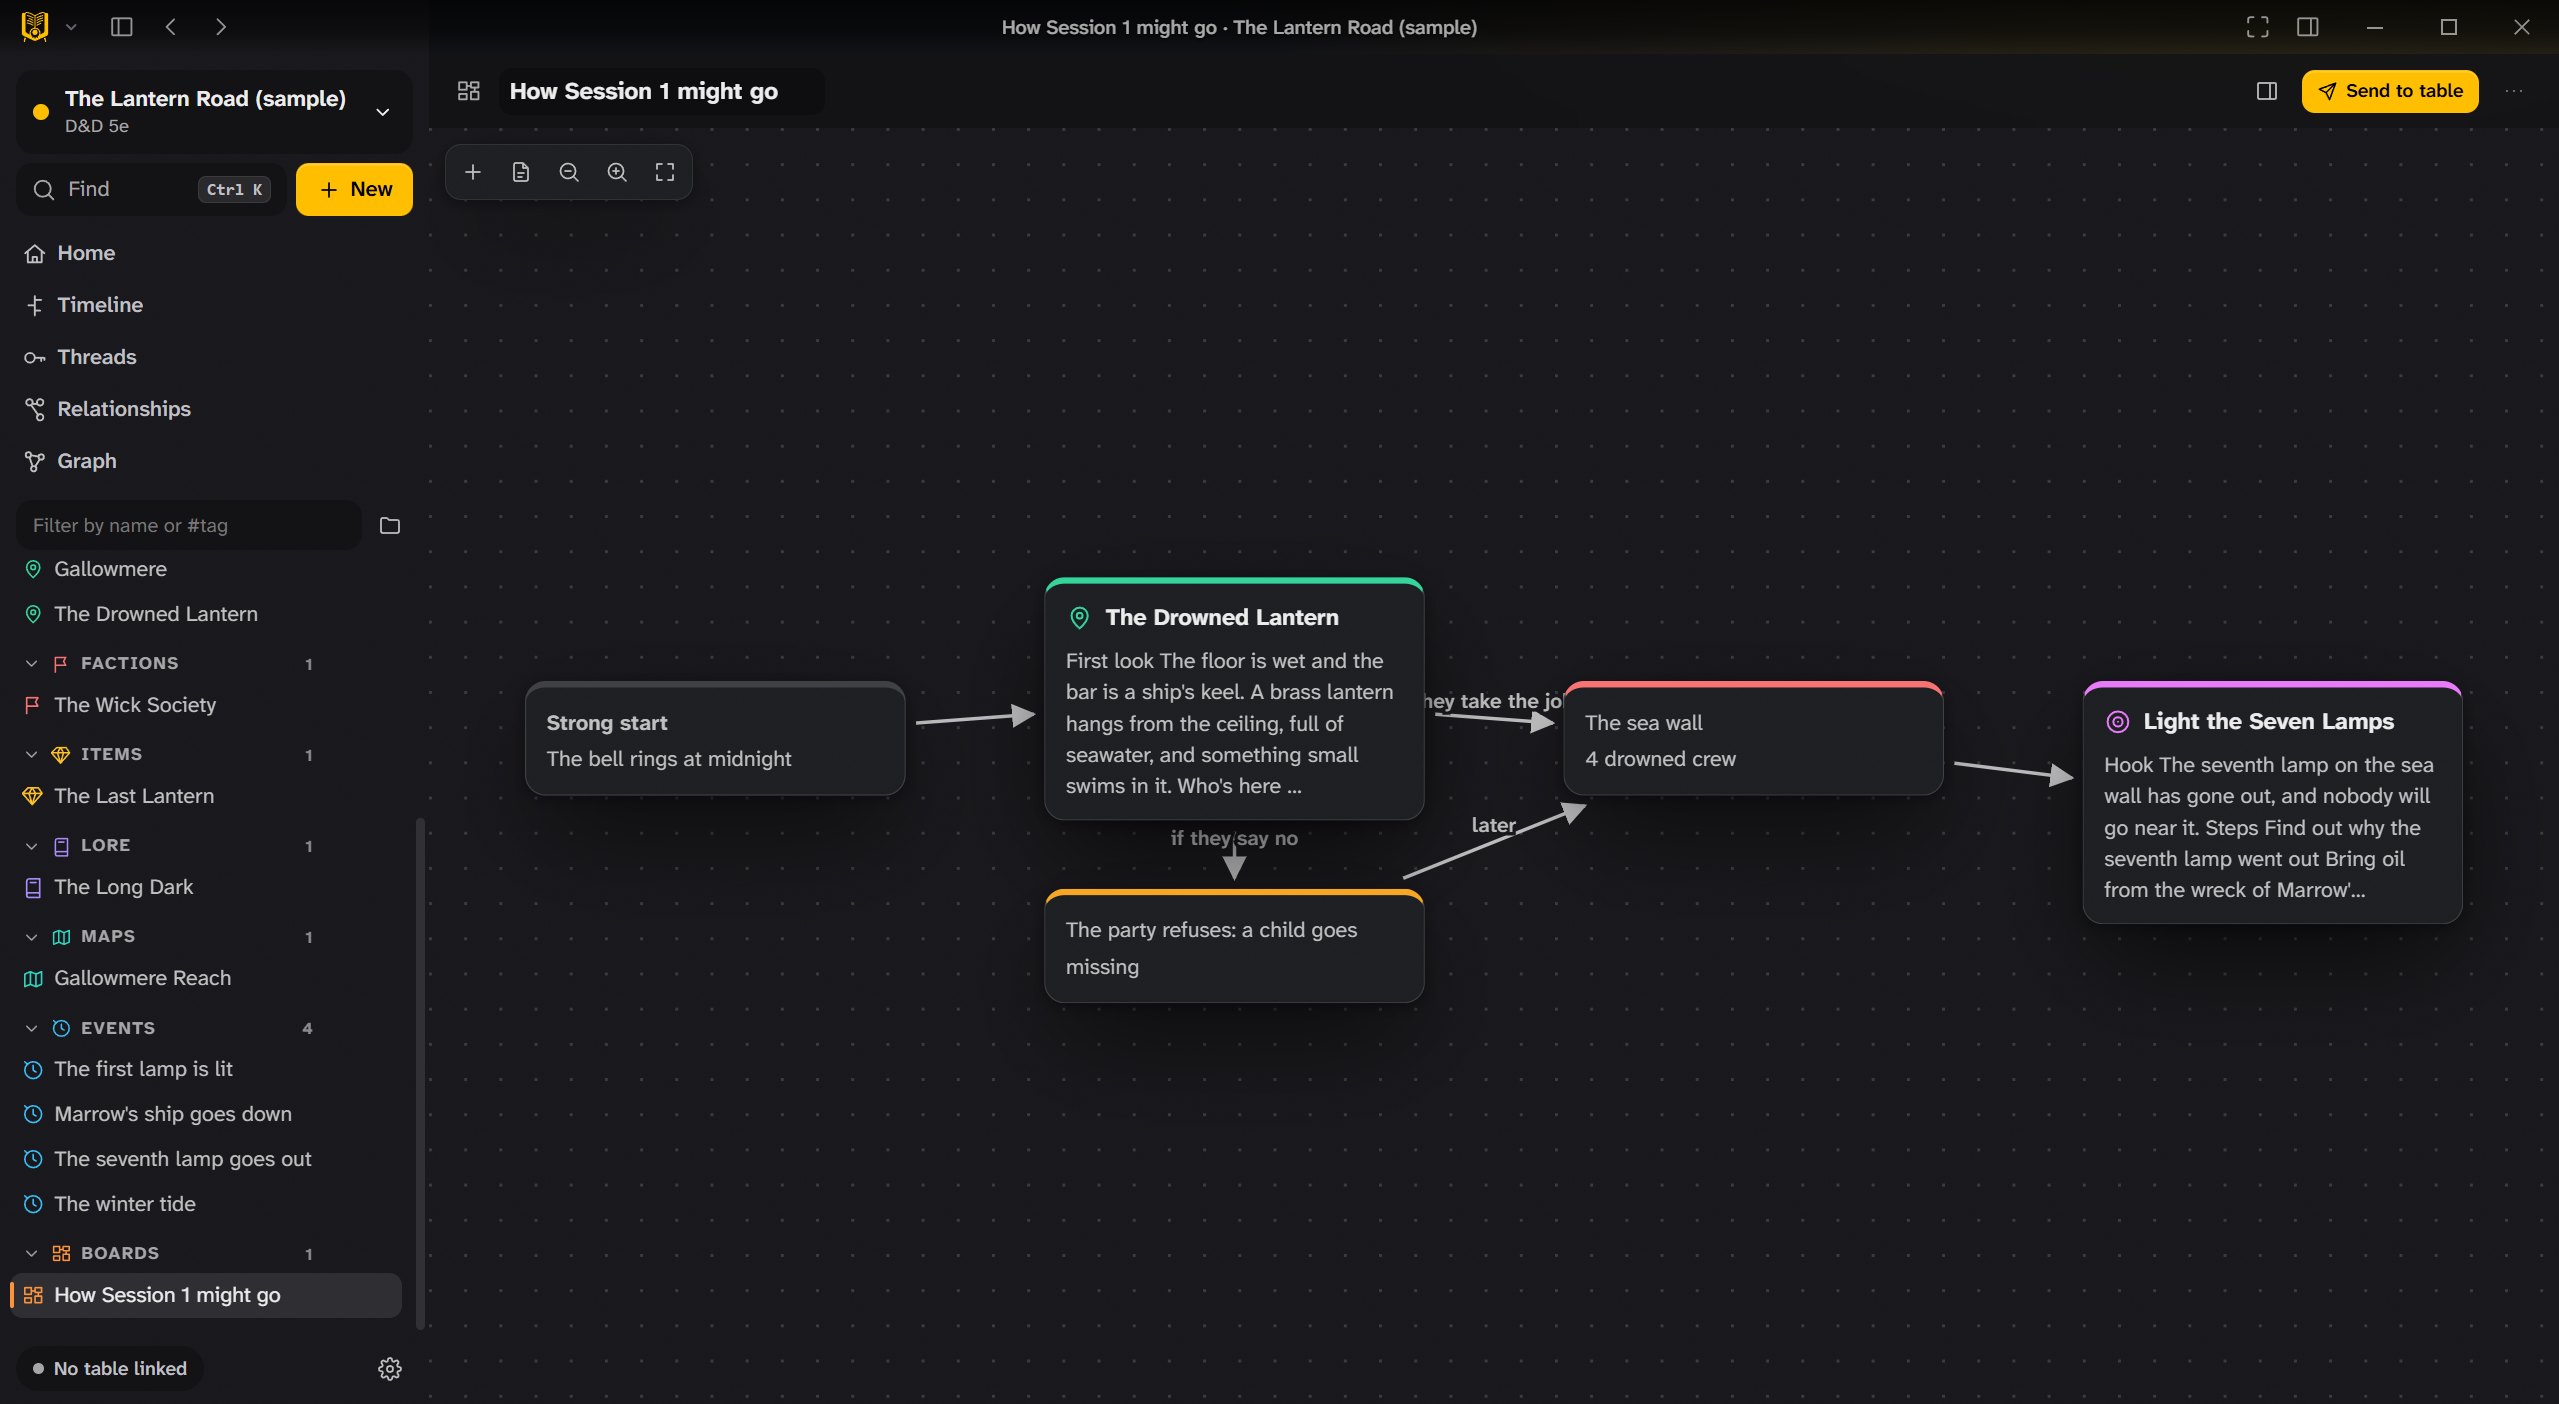Click No table linked status
Screen dimensions: 2559x1404
coord(110,1368)
